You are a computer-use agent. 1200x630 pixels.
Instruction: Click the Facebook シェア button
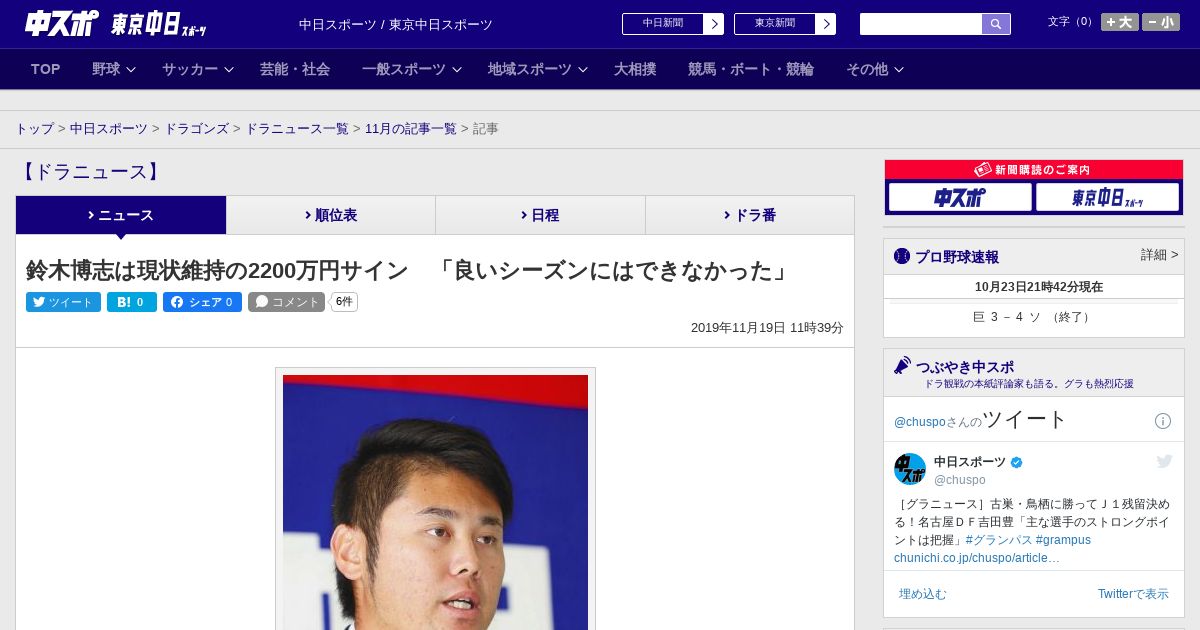203,302
